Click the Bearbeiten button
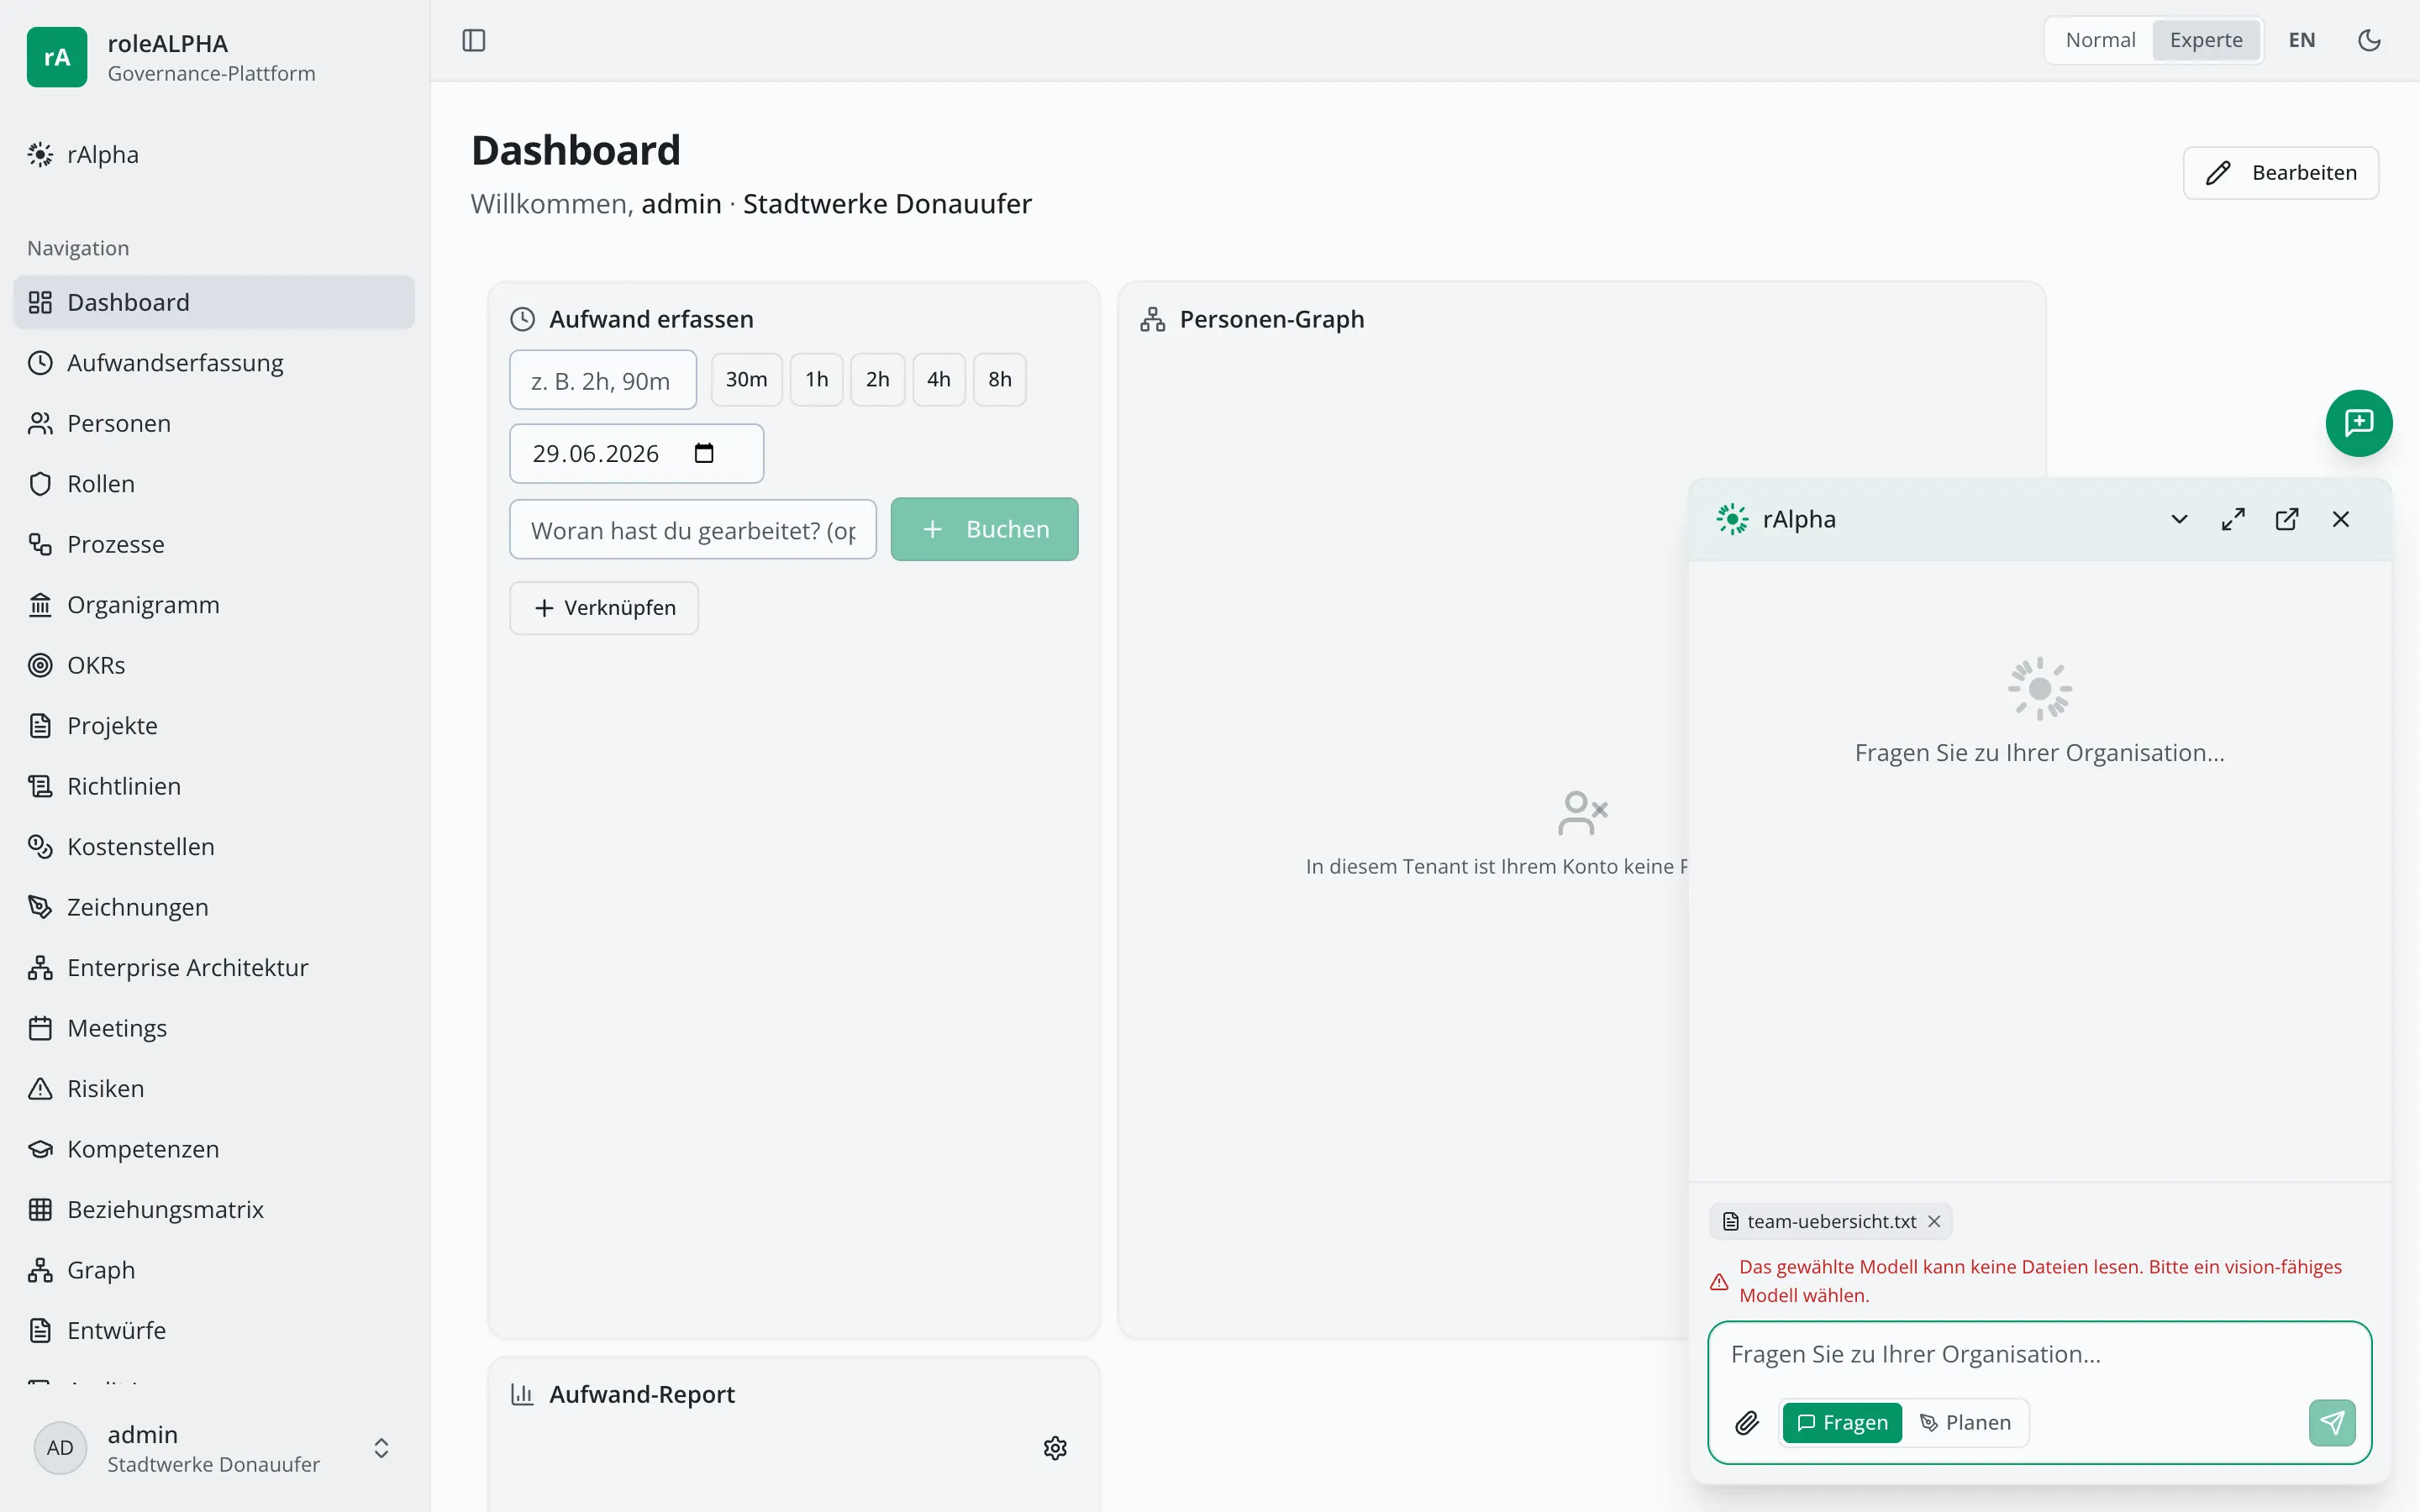The width and height of the screenshot is (2420, 1512). pos(2280,173)
